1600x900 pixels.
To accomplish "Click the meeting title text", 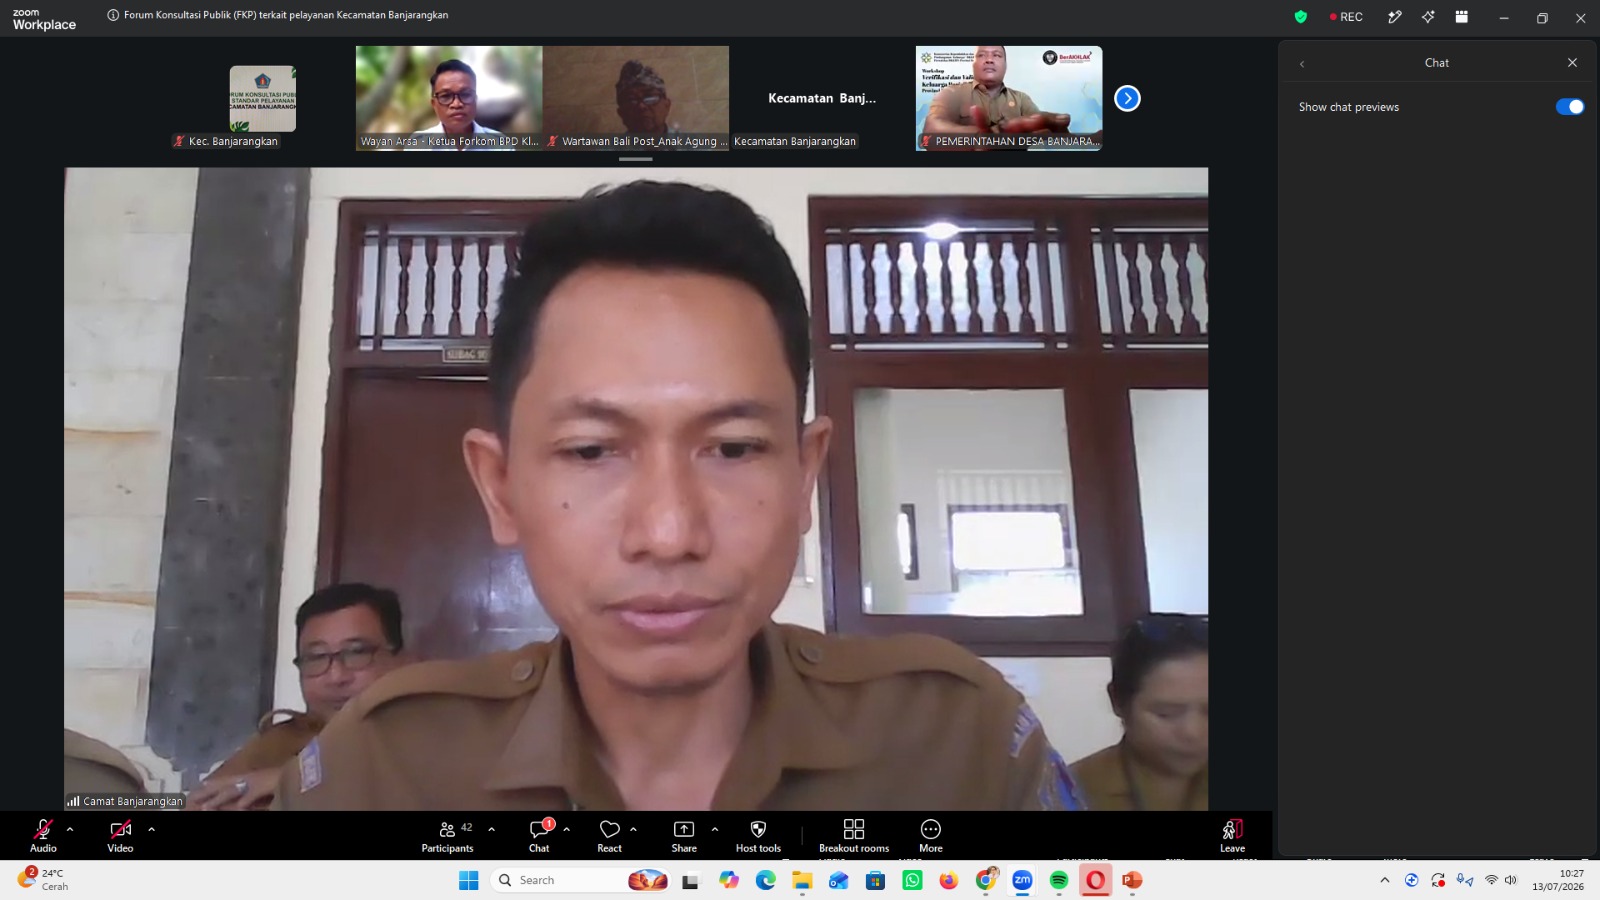I will [x=286, y=15].
